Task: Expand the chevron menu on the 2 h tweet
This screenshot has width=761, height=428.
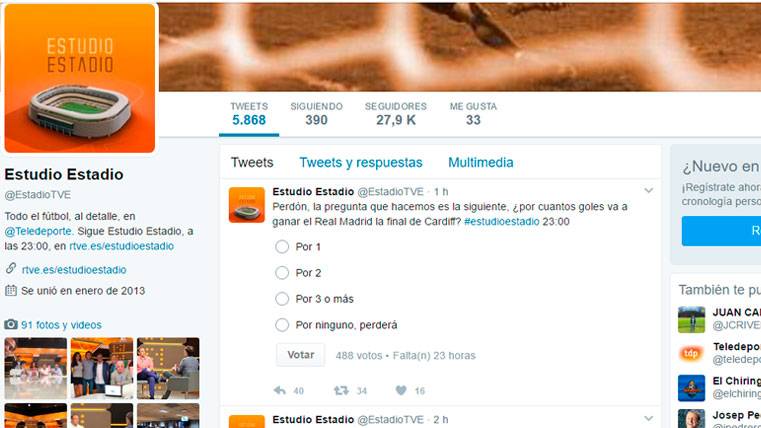Action: (x=649, y=418)
